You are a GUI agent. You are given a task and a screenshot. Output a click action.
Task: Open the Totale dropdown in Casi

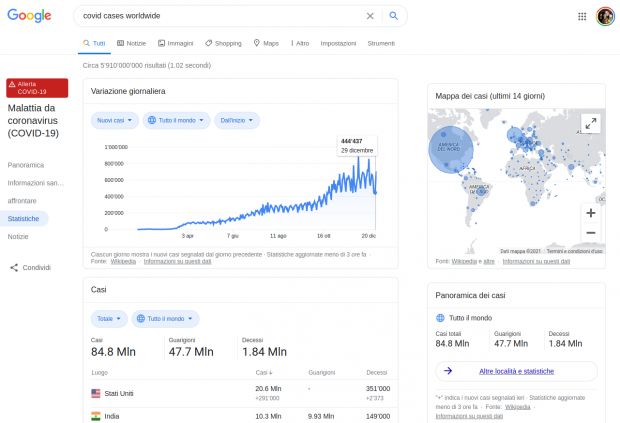point(109,319)
